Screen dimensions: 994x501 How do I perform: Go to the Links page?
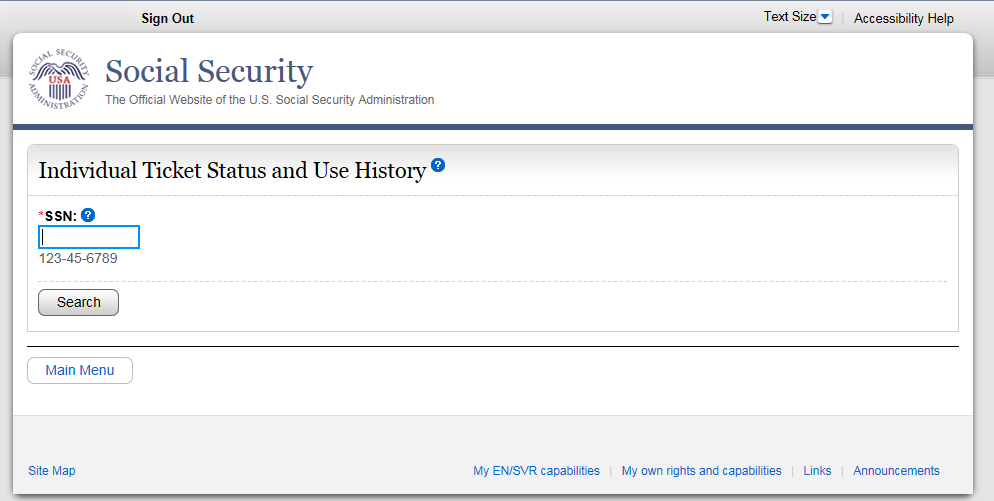pyautogui.click(x=817, y=471)
